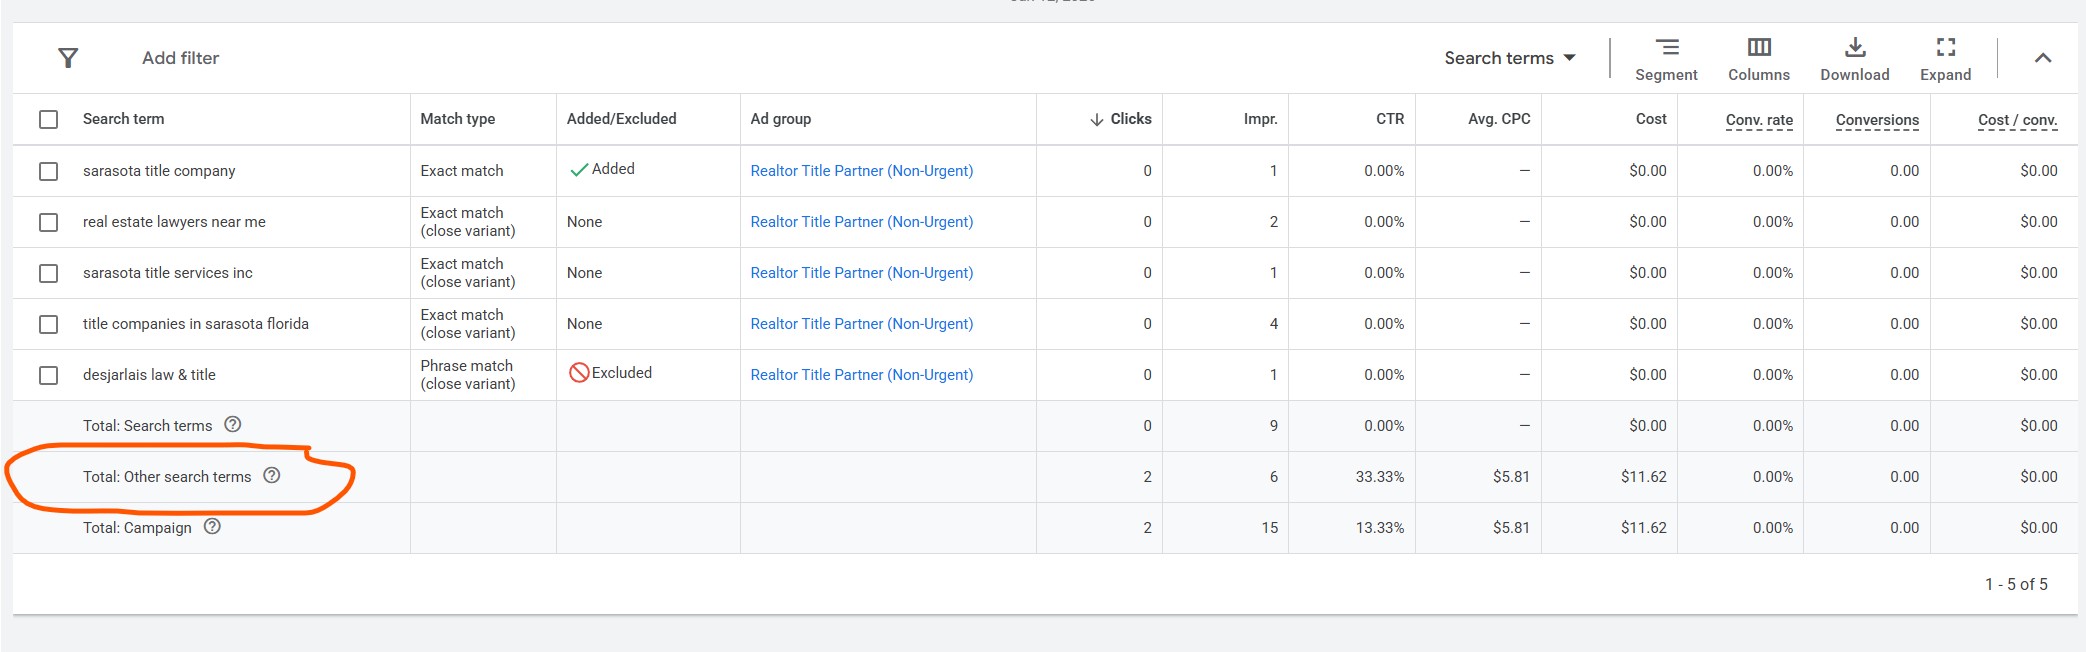Open ad group link in first row

tap(861, 171)
